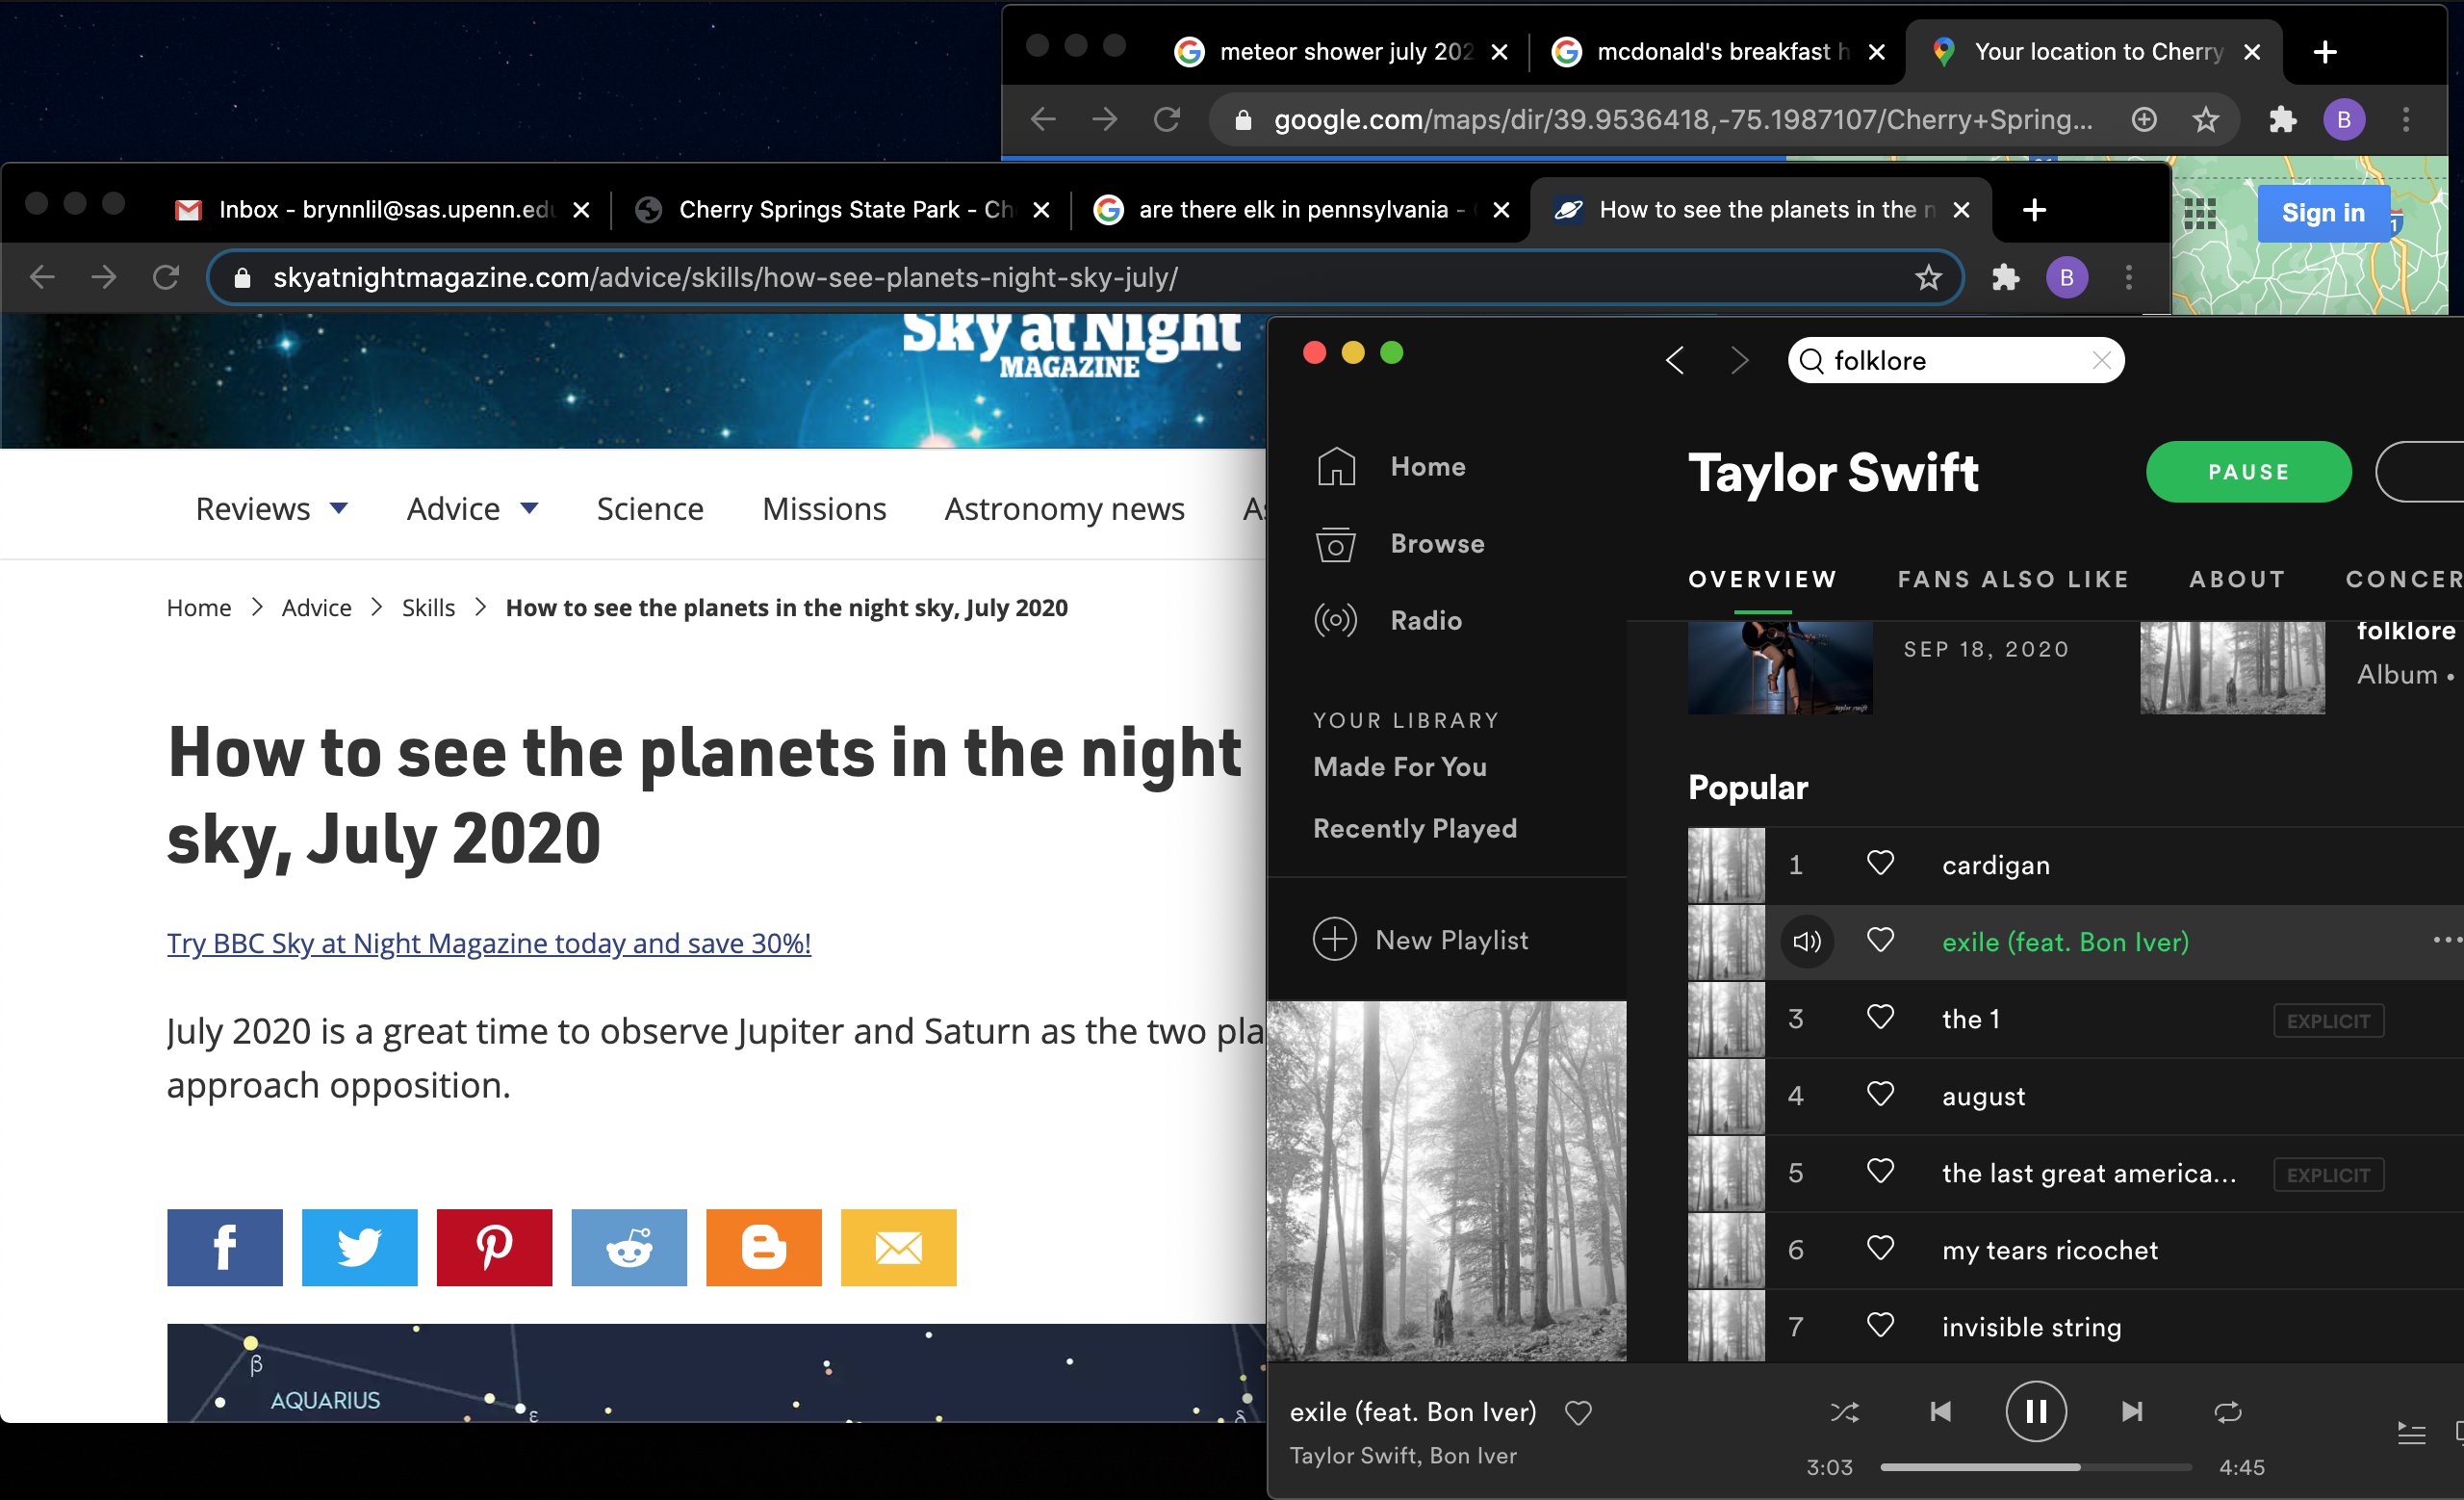This screenshot has width=2464, height=1500.
Task: Open Astronomy news section
Action: click(1064, 509)
